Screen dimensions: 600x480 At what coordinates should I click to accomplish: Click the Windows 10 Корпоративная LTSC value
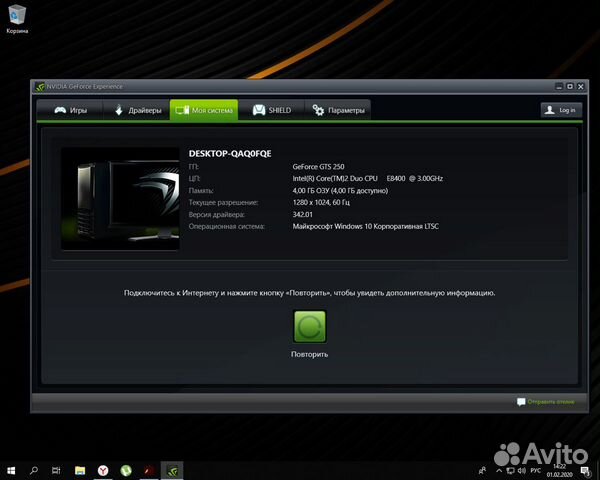click(365, 227)
